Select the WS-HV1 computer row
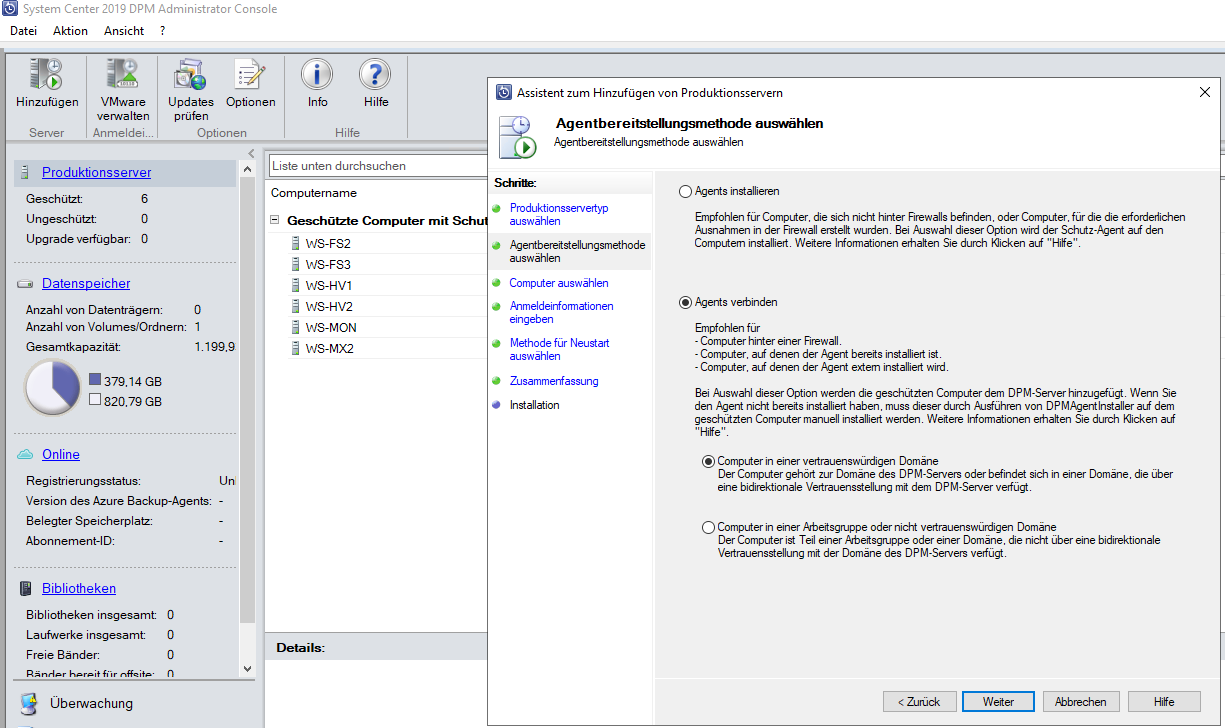 [x=378, y=285]
